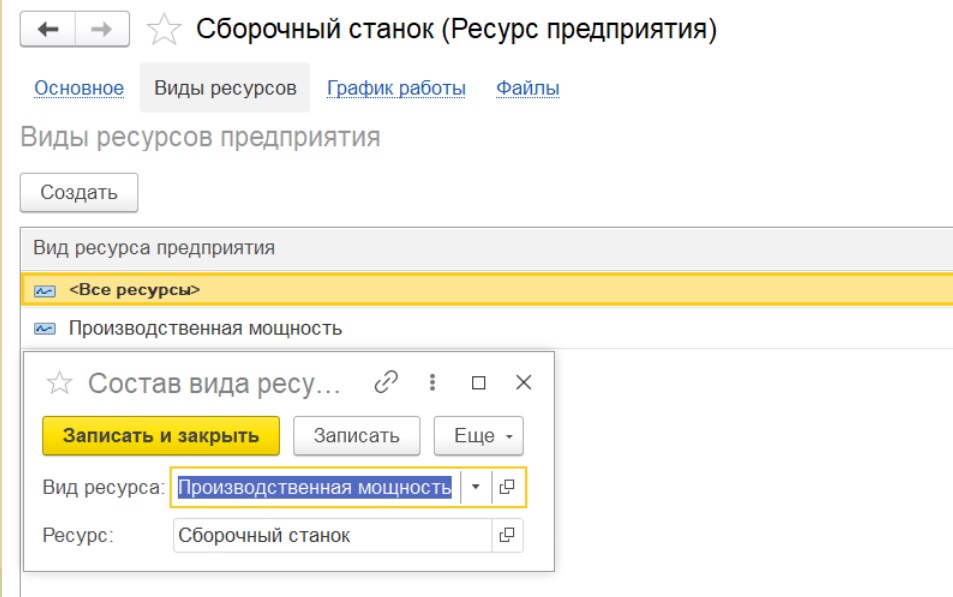This screenshot has height=597, width=953.
Task: Click the Записать button
Action: pos(357,436)
